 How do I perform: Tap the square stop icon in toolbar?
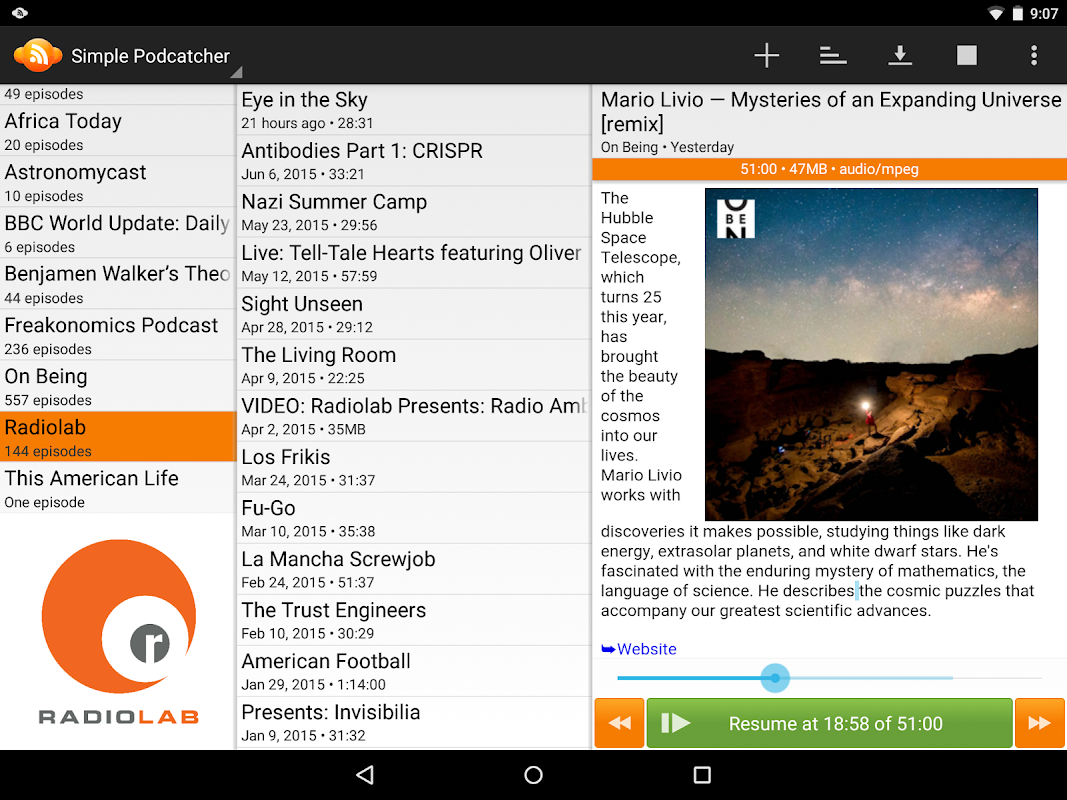pos(966,56)
